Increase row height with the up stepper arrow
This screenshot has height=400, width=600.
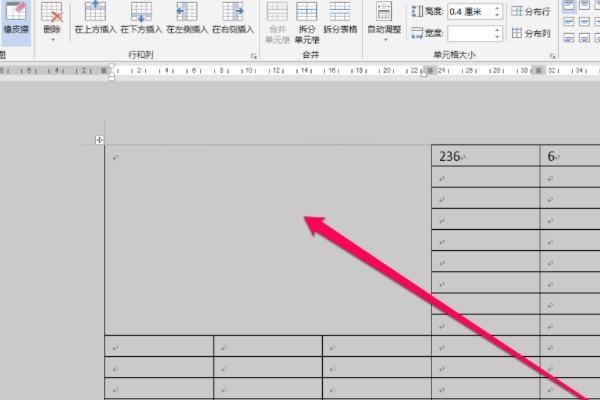point(497,8)
